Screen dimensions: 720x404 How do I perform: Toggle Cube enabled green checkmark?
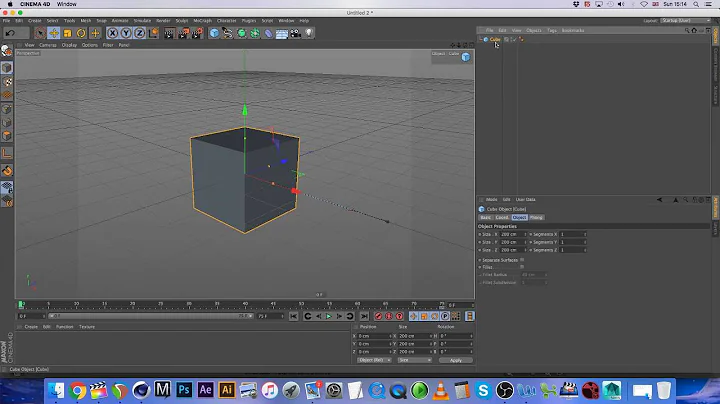(514, 39)
